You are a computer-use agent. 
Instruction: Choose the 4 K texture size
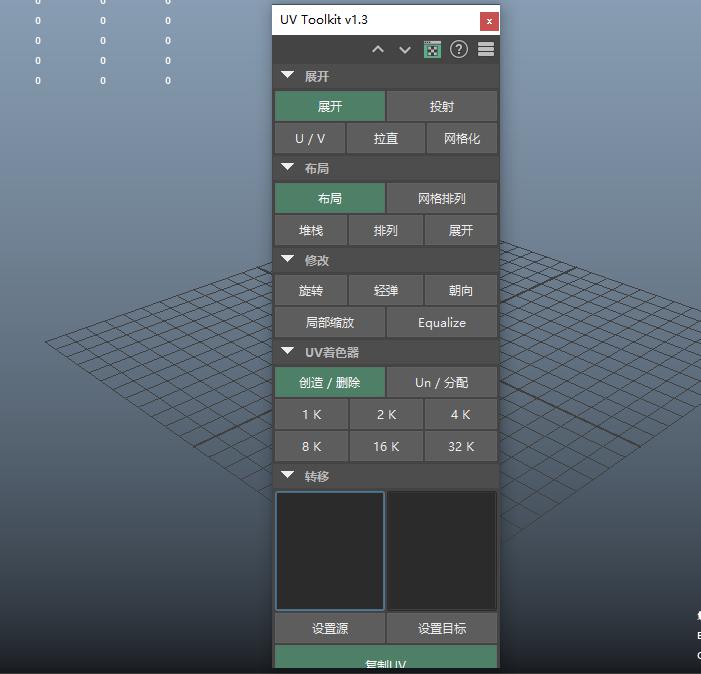click(x=461, y=415)
